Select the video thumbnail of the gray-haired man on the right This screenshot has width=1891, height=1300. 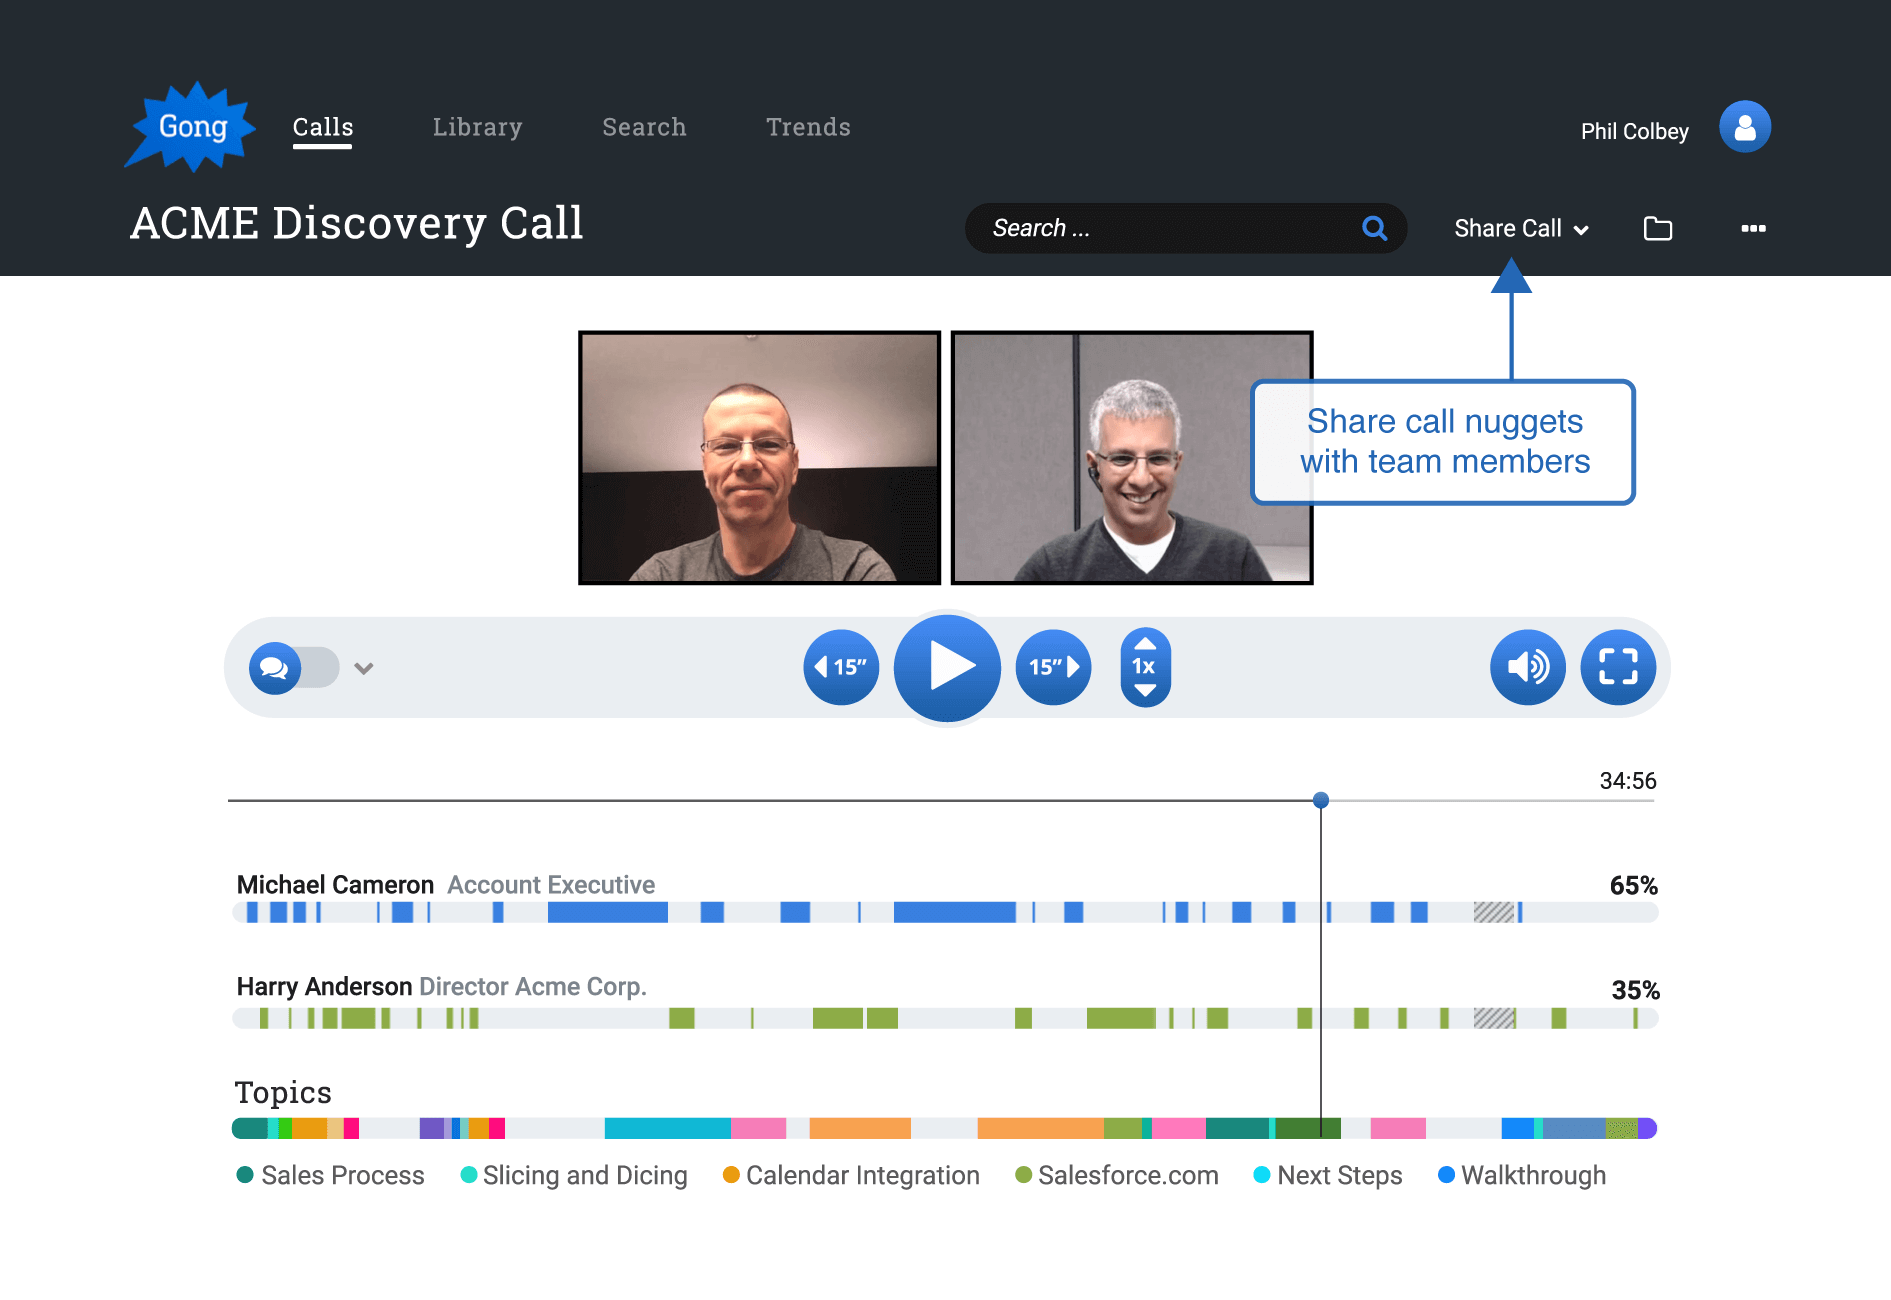(x=1132, y=458)
